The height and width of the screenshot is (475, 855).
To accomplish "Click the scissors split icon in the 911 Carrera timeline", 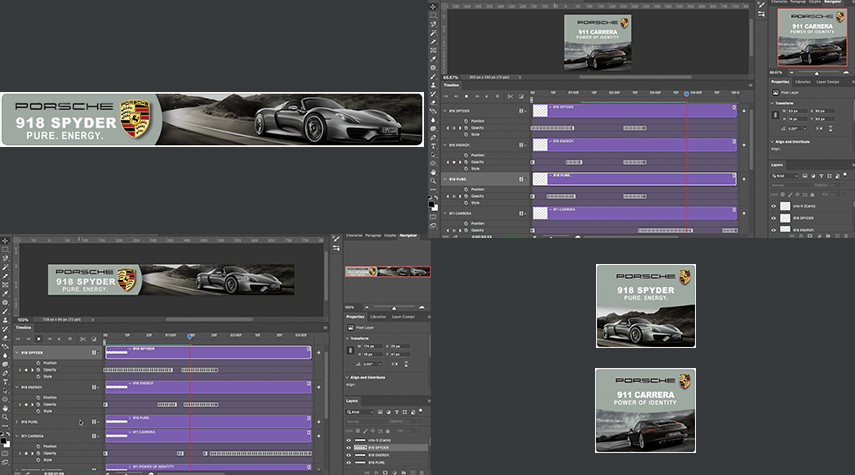I will (510, 97).
